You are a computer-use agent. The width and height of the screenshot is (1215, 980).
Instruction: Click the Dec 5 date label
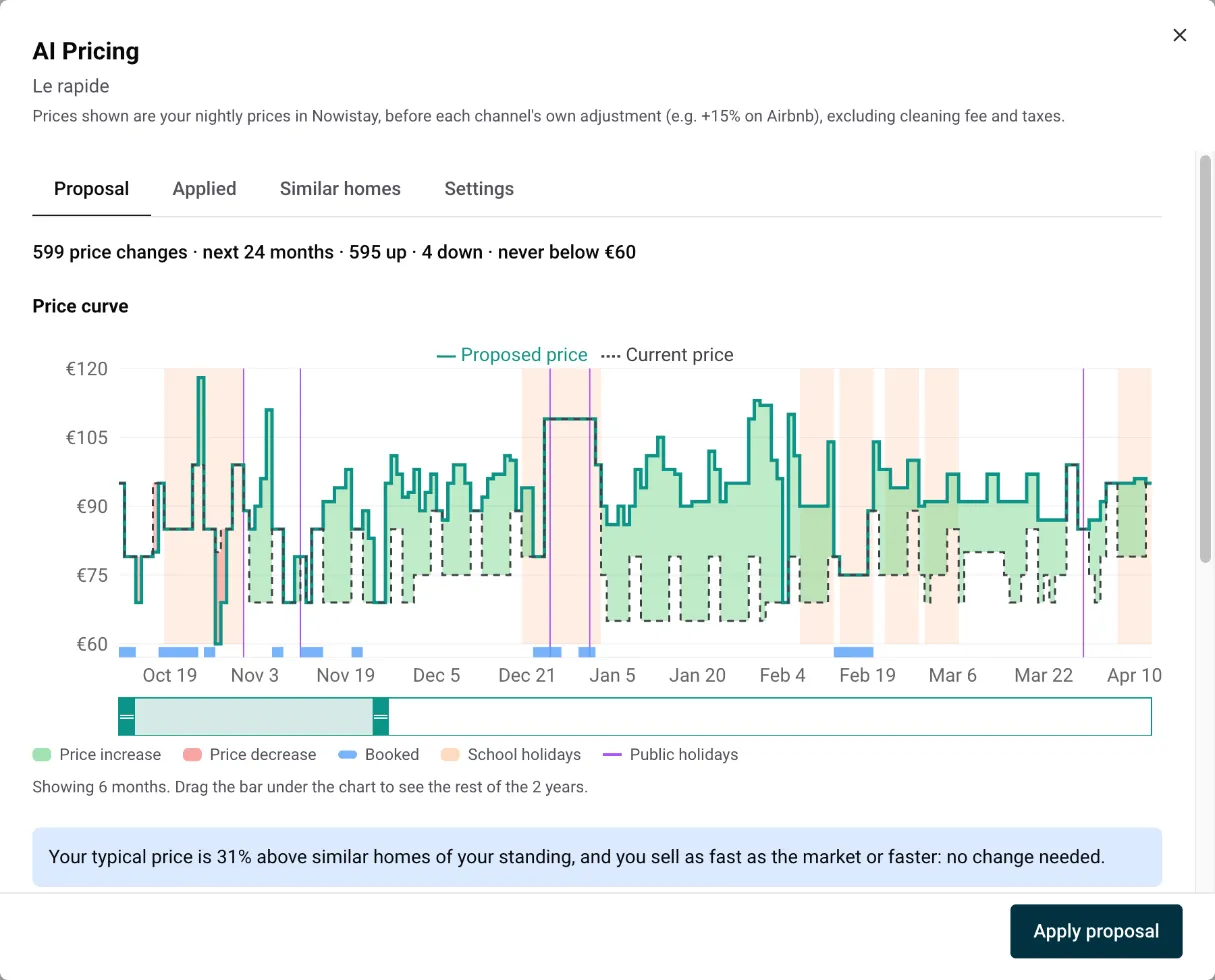tap(437, 675)
